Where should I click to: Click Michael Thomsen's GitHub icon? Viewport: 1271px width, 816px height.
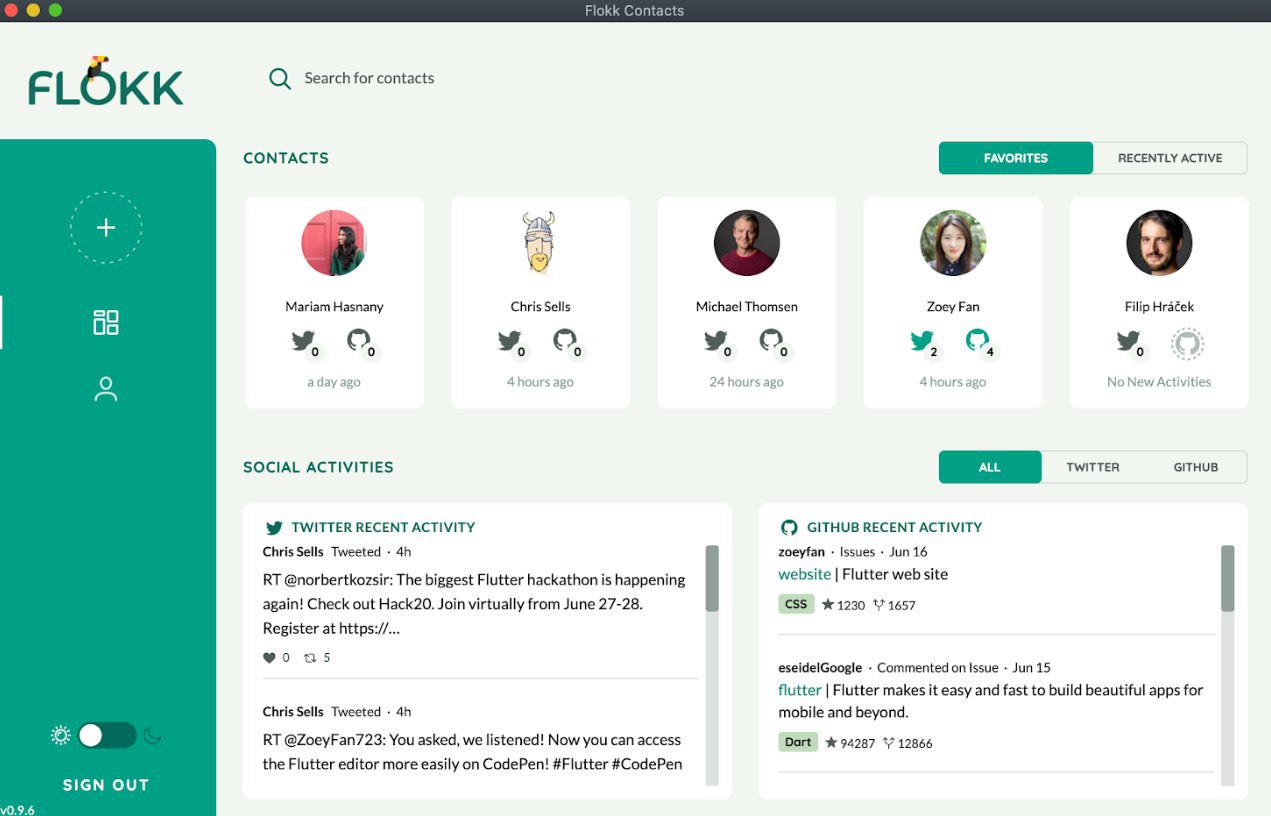[770, 340]
